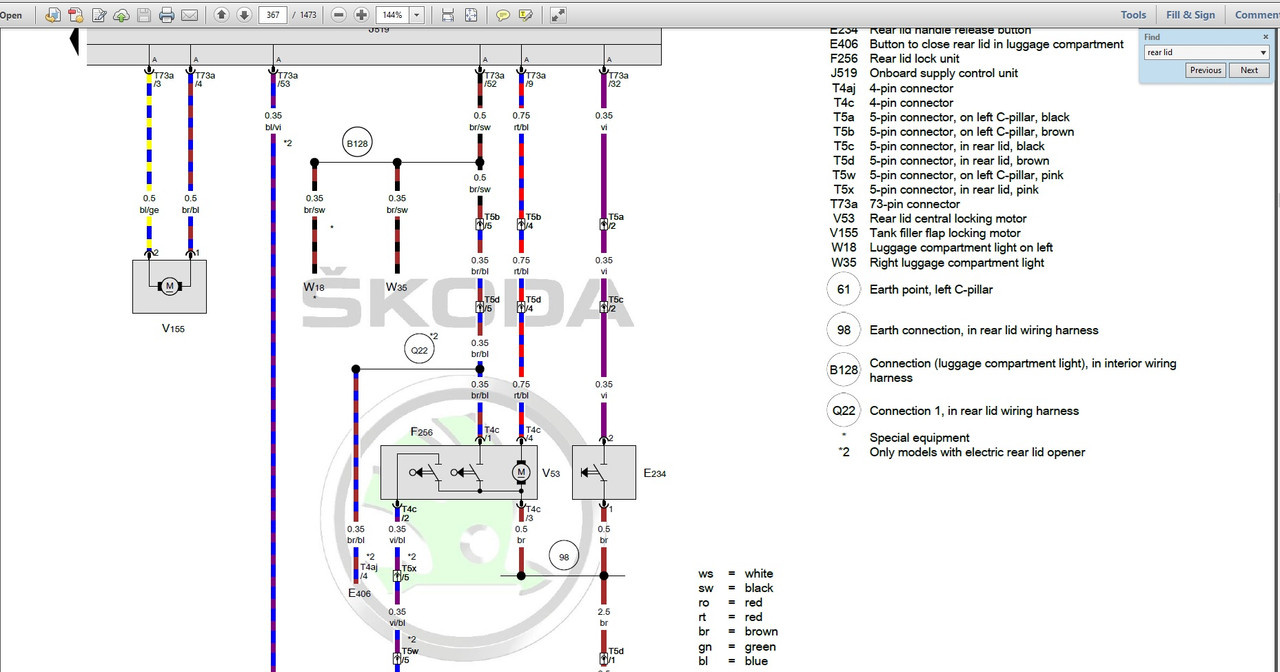Viewport: 1280px width, 672px height.
Task: Click the read mode expand icon
Action: coord(558,15)
